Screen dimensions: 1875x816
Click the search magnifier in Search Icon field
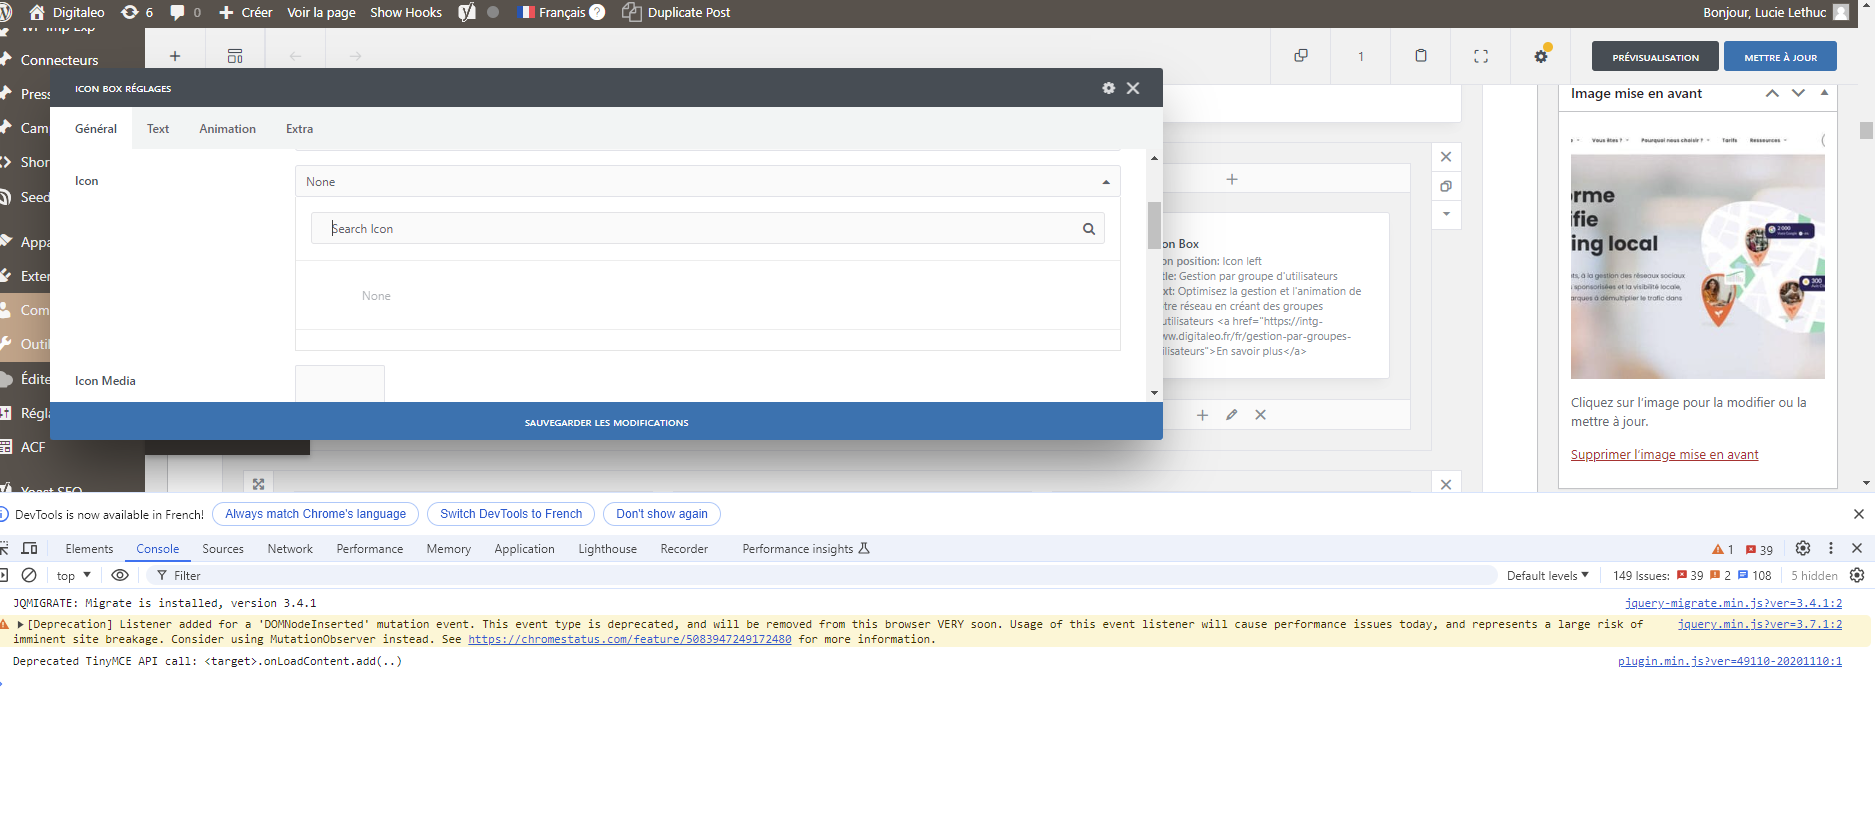coord(1089,229)
